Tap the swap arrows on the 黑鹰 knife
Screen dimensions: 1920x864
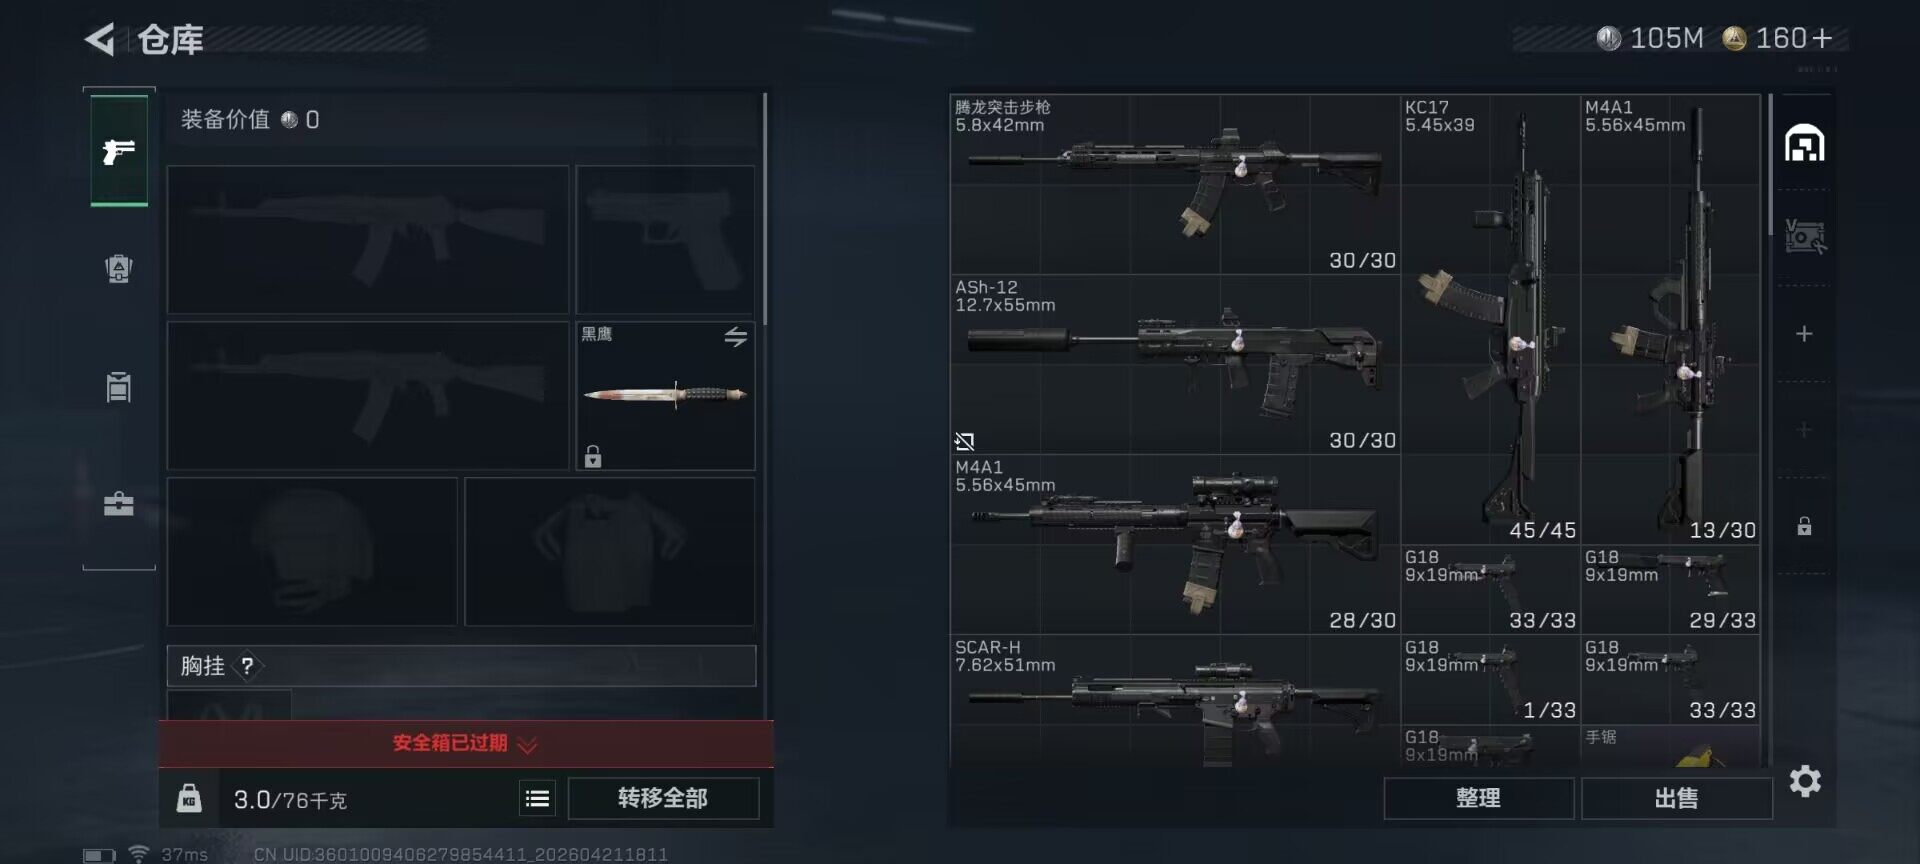pyautogui.click(x=736, y=337)
